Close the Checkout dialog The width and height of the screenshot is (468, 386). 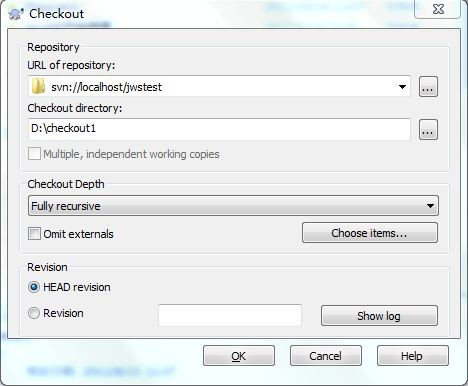[x=438, y=9]
